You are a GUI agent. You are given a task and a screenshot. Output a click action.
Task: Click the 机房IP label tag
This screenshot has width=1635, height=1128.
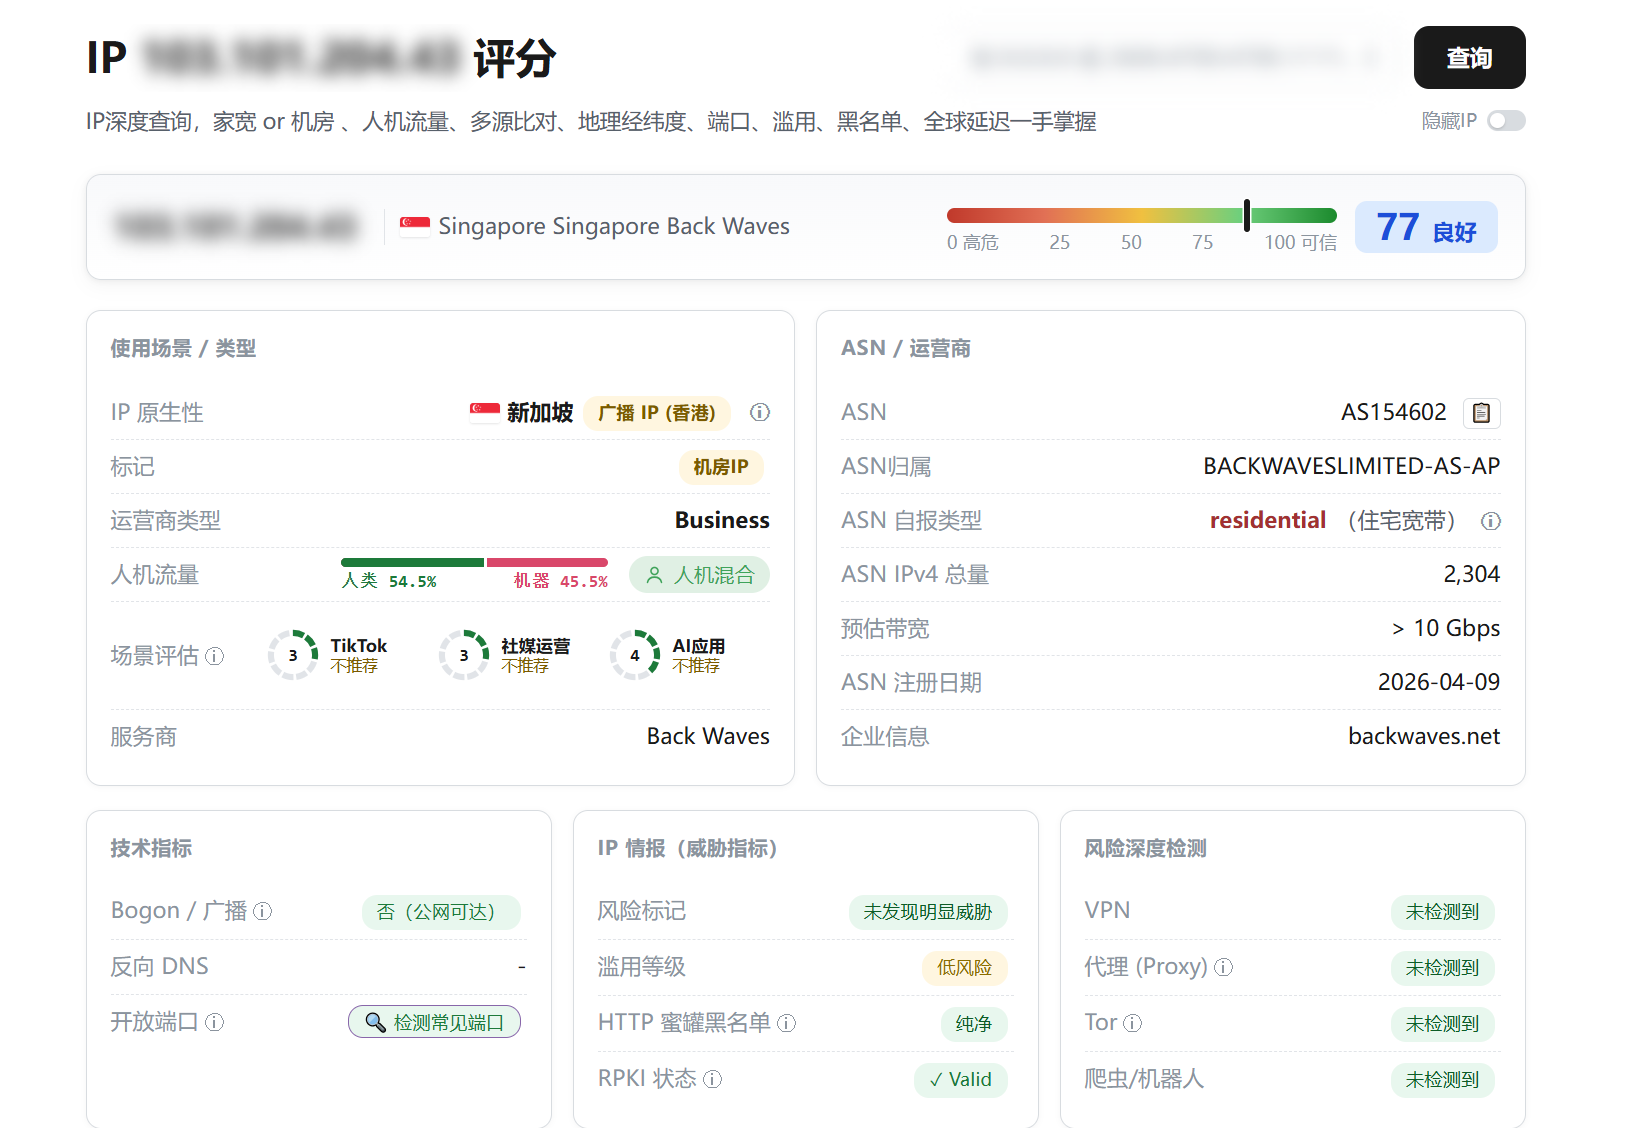coord(721,467)
